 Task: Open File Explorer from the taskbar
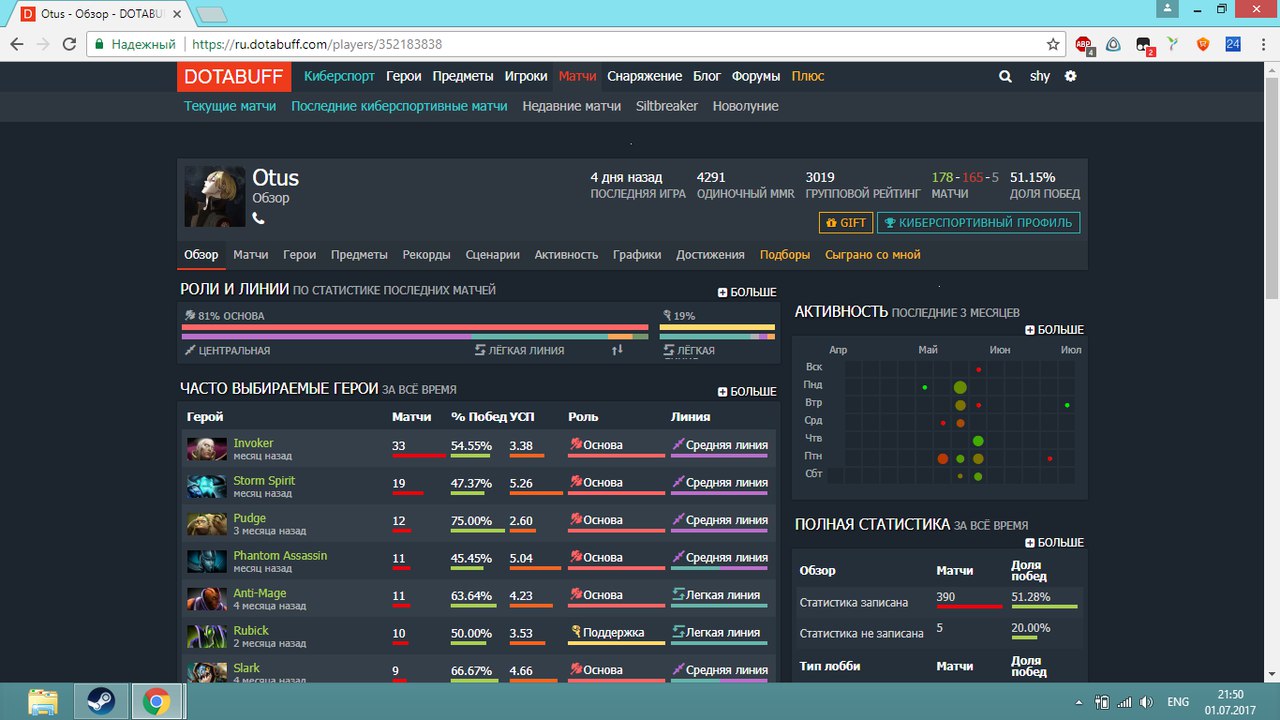[x=43, y=701]
